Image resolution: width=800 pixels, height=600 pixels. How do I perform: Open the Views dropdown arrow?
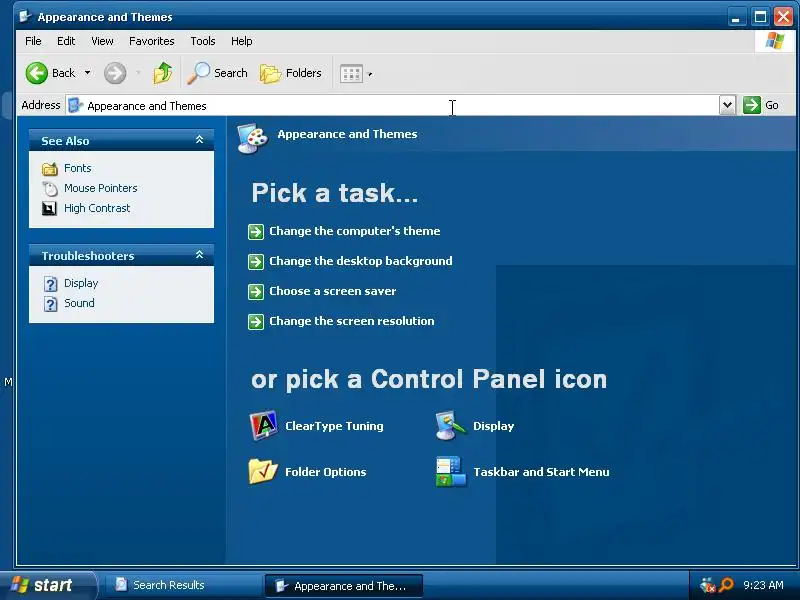(x=370, y=74)
